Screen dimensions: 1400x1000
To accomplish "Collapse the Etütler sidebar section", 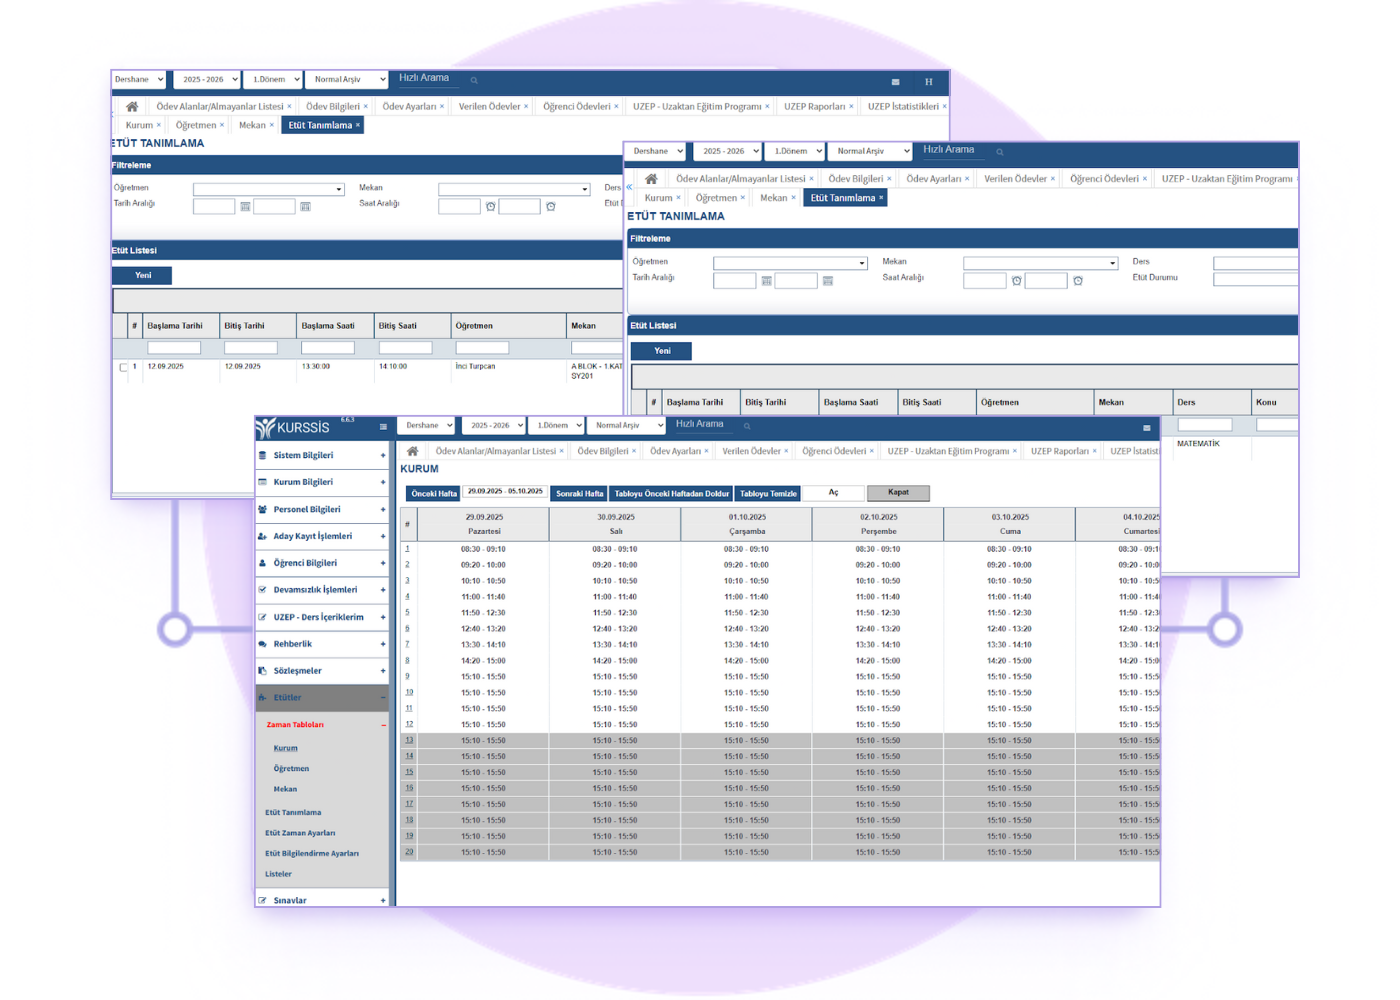I will (383, 698).
